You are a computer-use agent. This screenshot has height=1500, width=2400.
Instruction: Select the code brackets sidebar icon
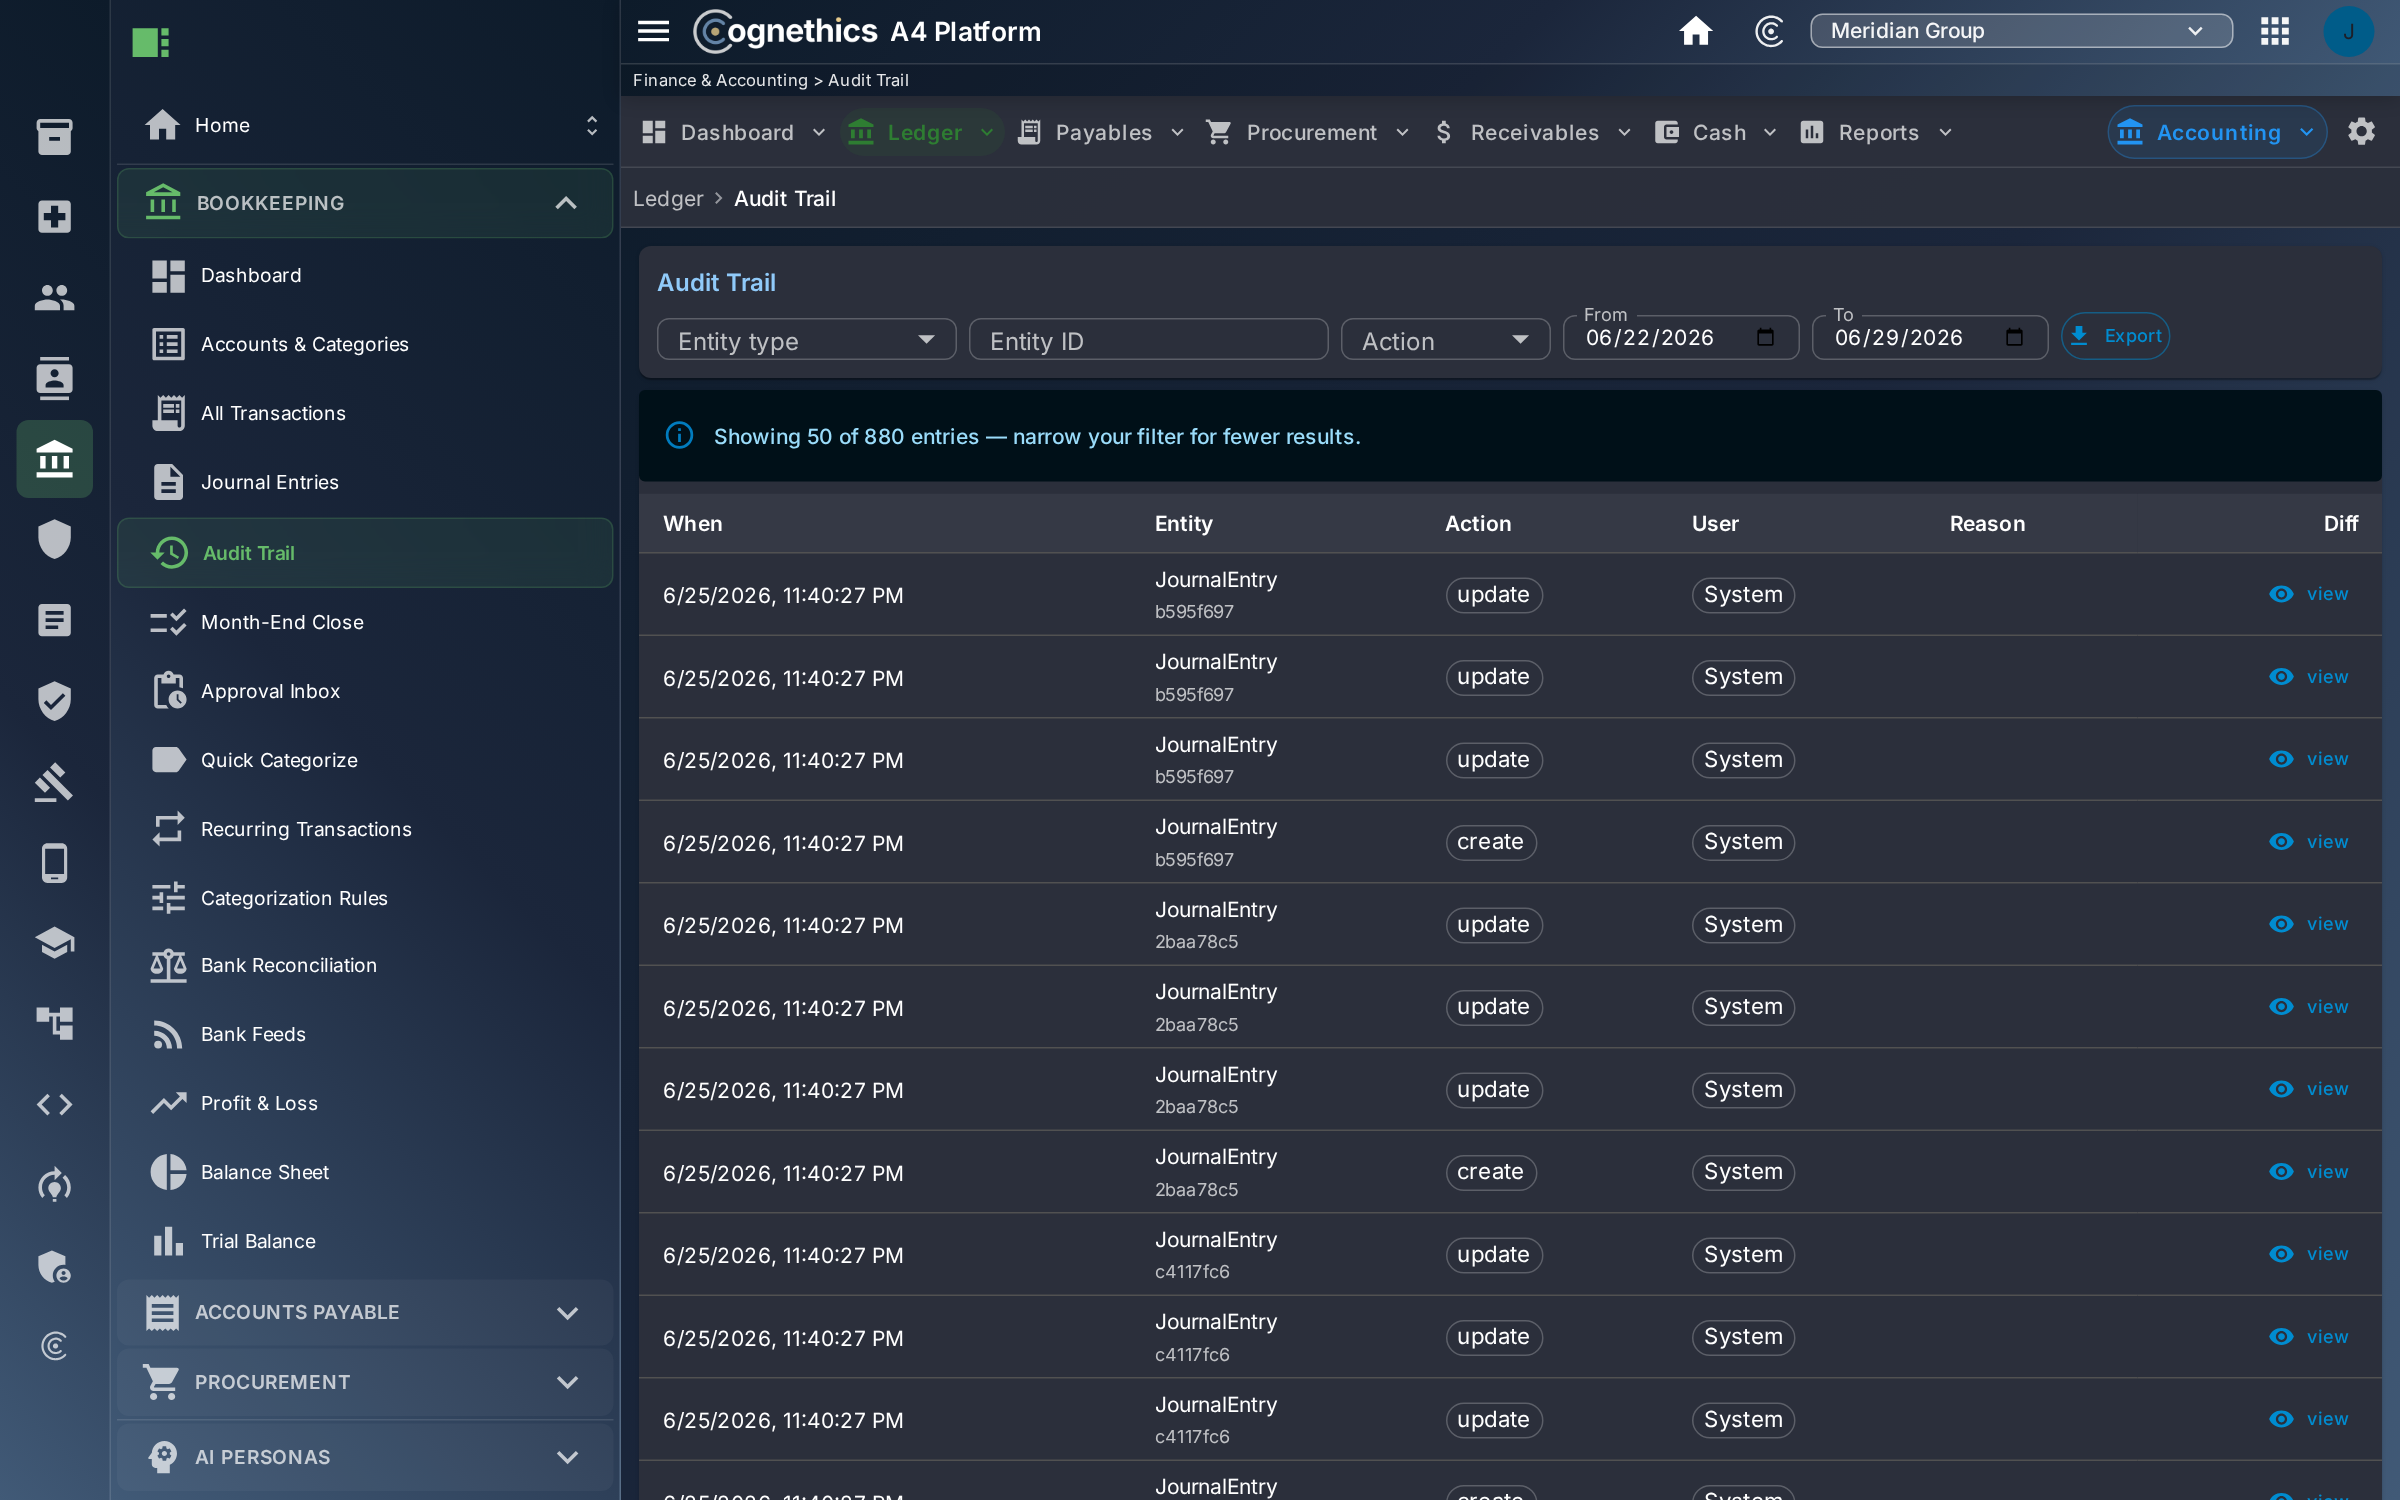[x=54, y=1104]
